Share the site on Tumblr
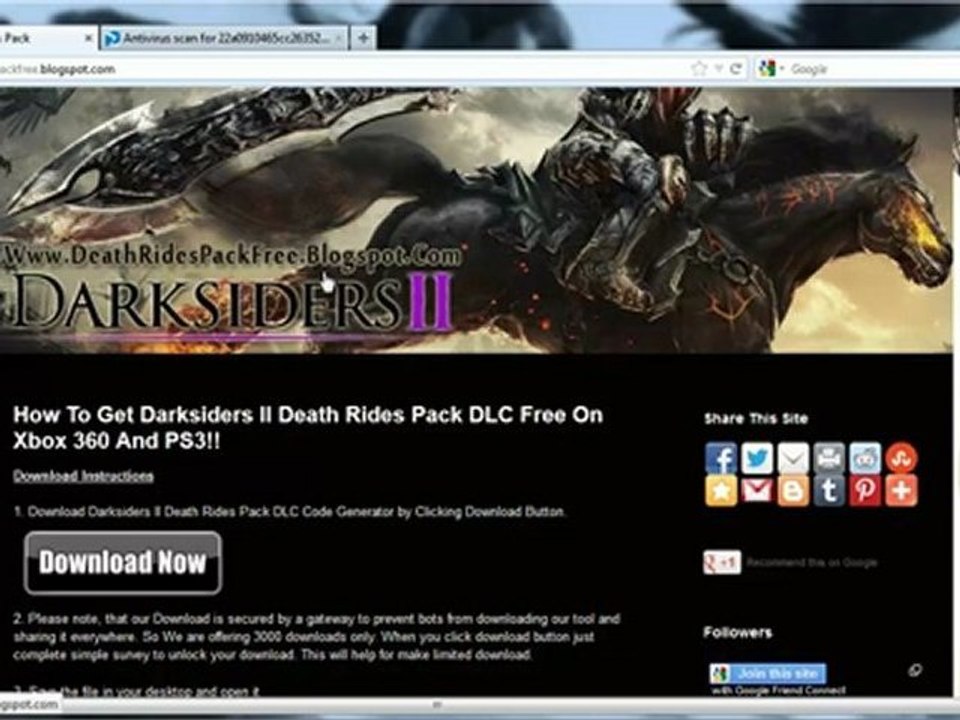This screenshot has width=960, height=720. [x=829, y=491]
